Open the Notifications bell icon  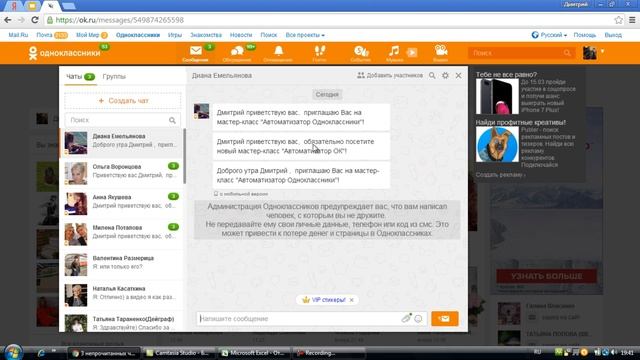[278, 51]
